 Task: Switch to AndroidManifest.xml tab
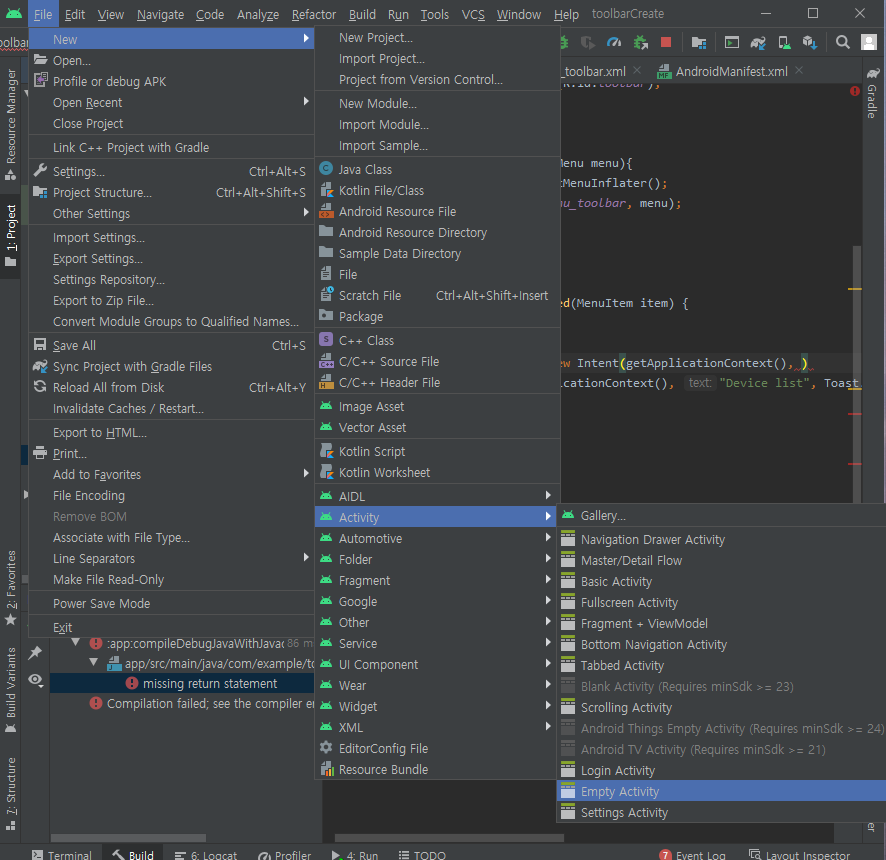tap(731, 72)
